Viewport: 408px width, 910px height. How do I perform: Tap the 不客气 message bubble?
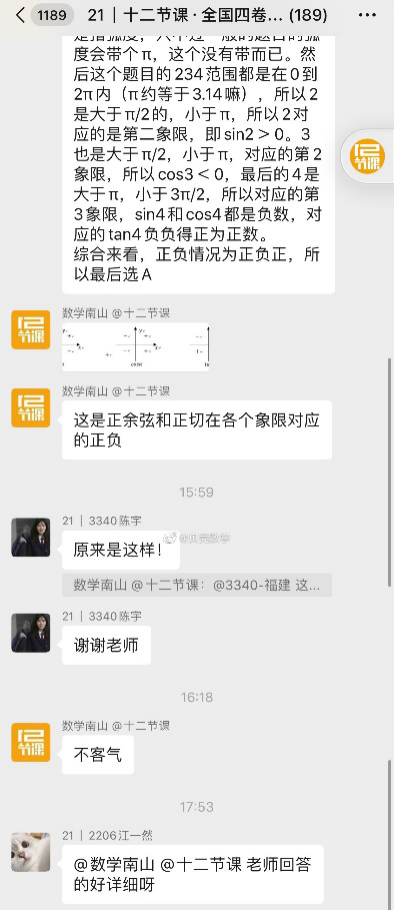[x=98, y=755]
